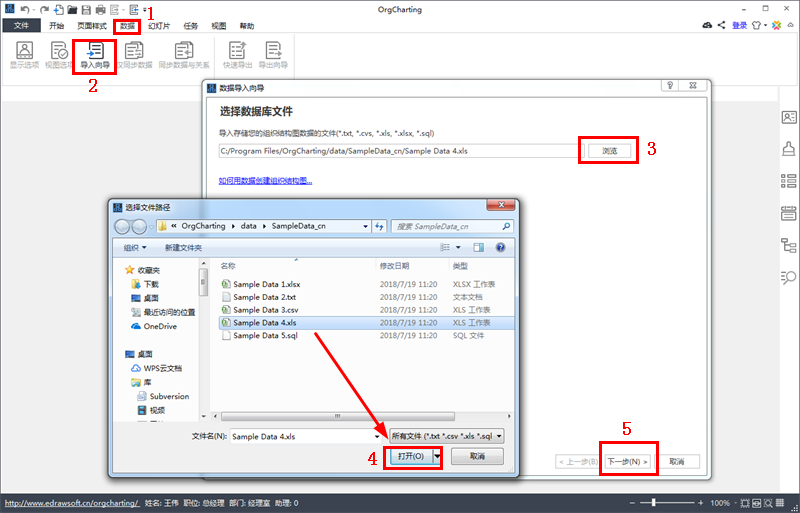
Task: Click the save icon in quick access toolbar
Action: pyautogui.click(x=86, y=10)
